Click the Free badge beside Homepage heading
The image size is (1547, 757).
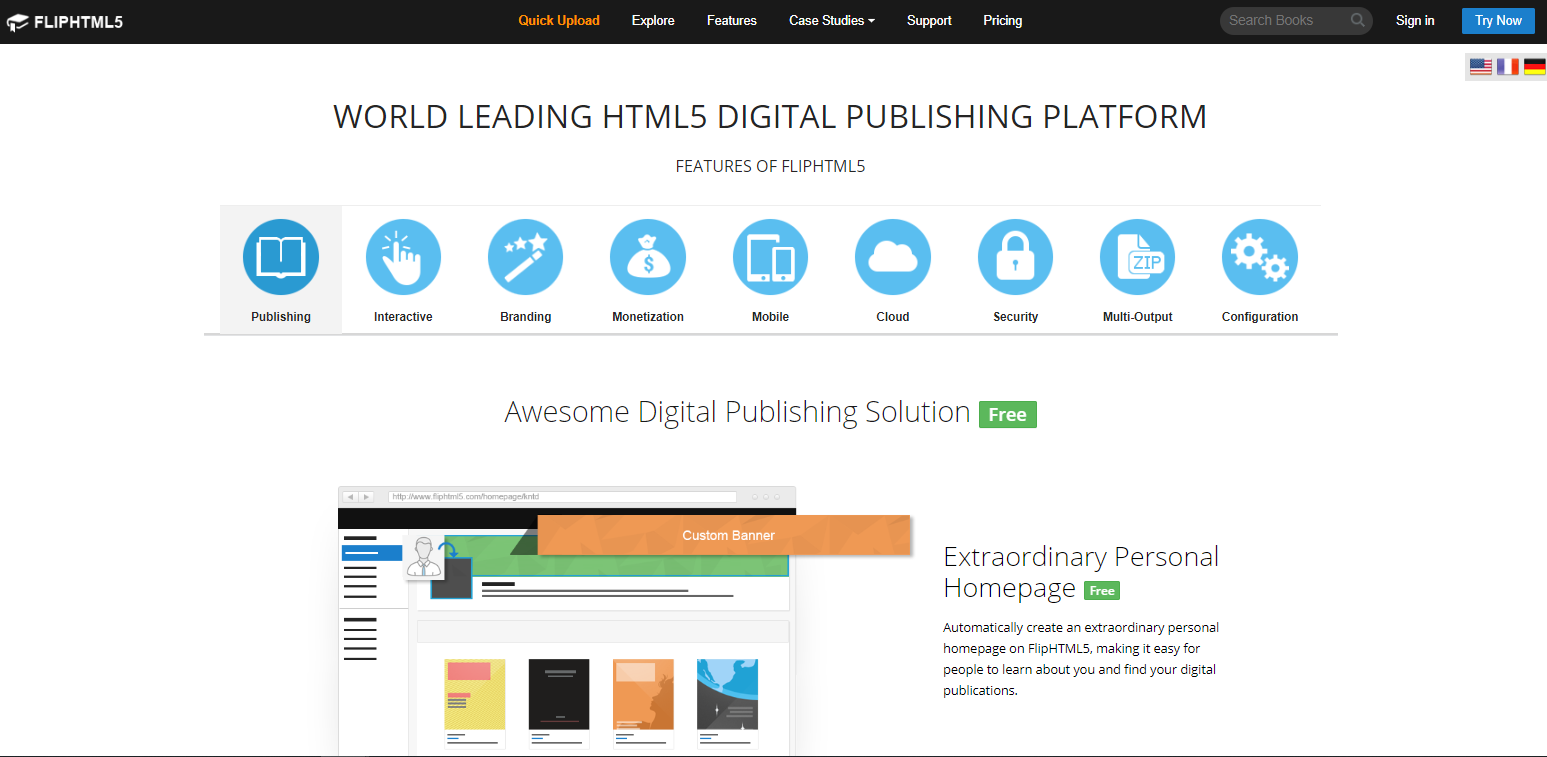click(x=1102, y=591)
